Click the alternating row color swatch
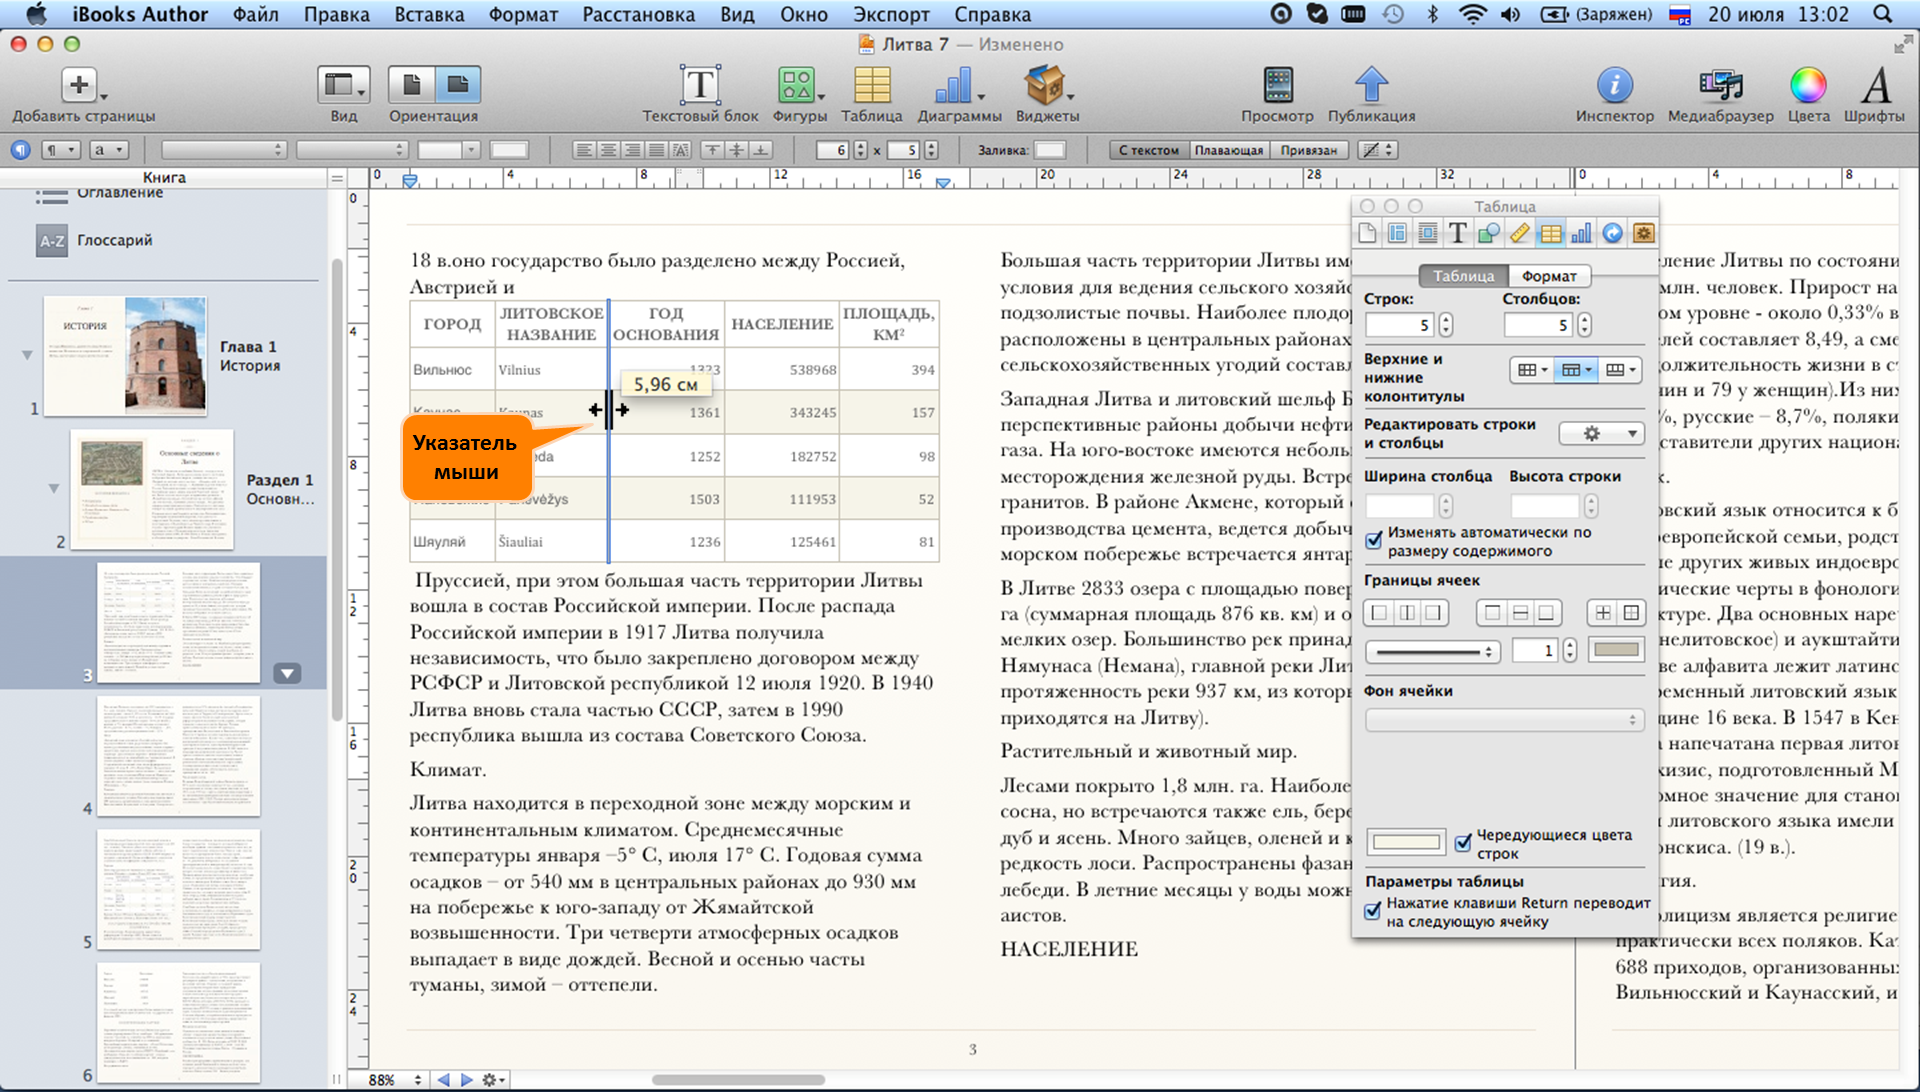The height and width of the screenshot is (1092, 1920). pyautogui.click(x=1406, y=843)
